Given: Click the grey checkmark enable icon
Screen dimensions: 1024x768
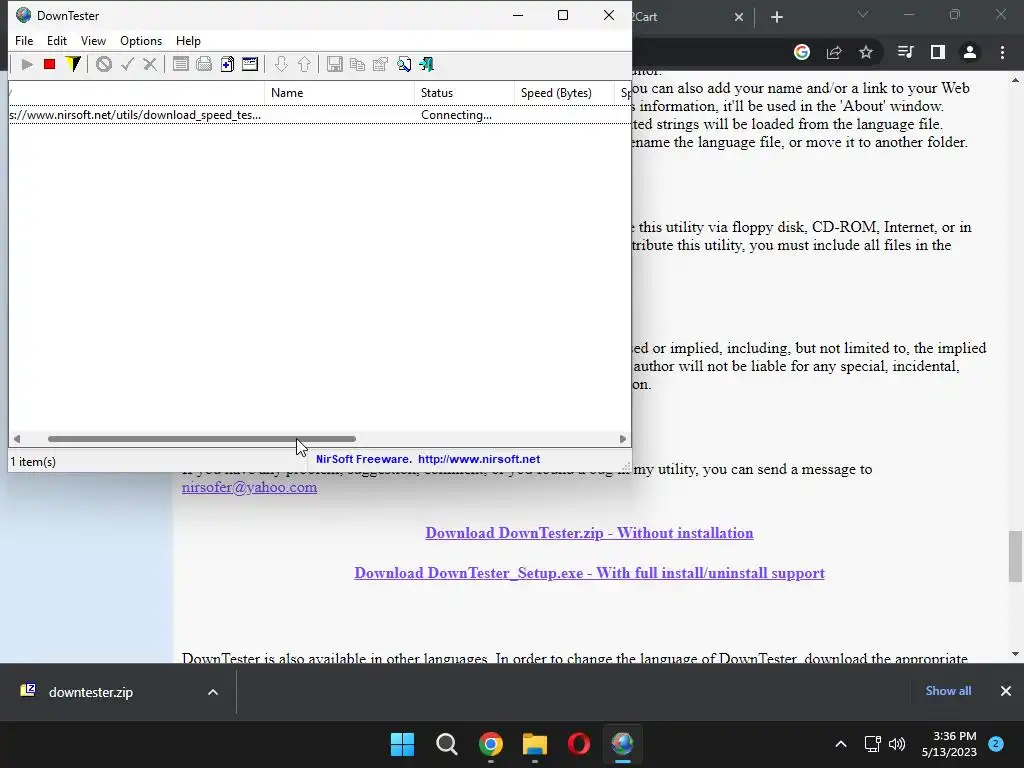Looking at the screenshot, I should coord(127,64).
